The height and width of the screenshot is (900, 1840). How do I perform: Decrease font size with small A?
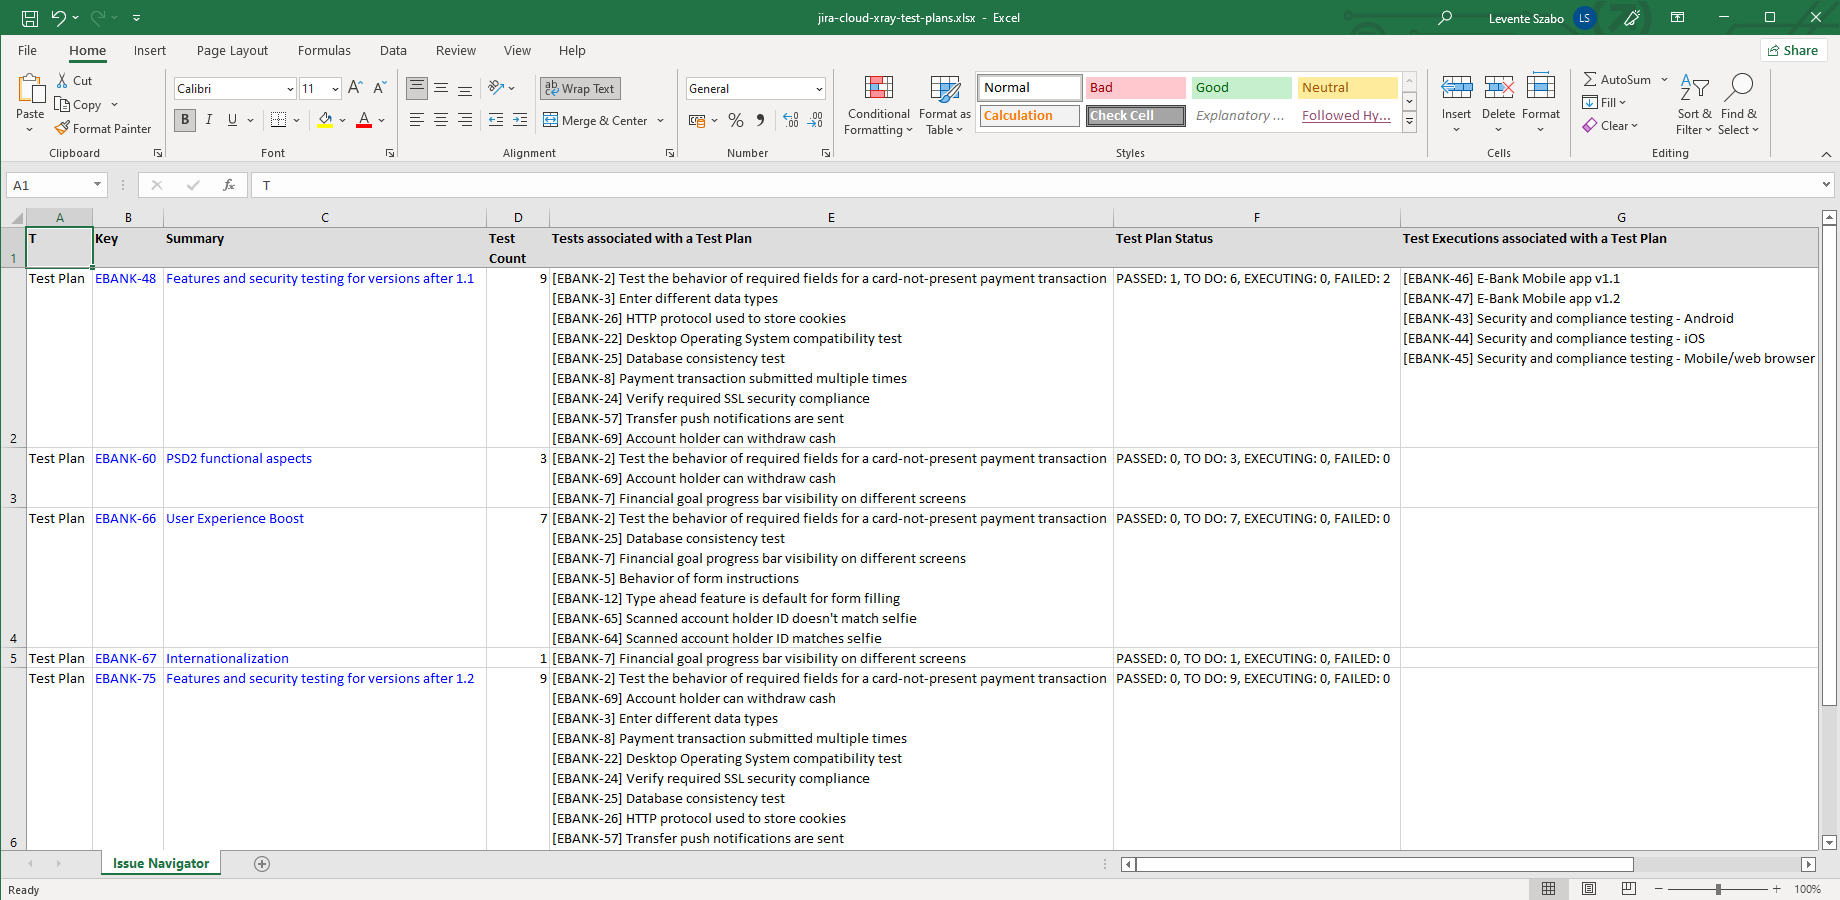pos(380,88)
